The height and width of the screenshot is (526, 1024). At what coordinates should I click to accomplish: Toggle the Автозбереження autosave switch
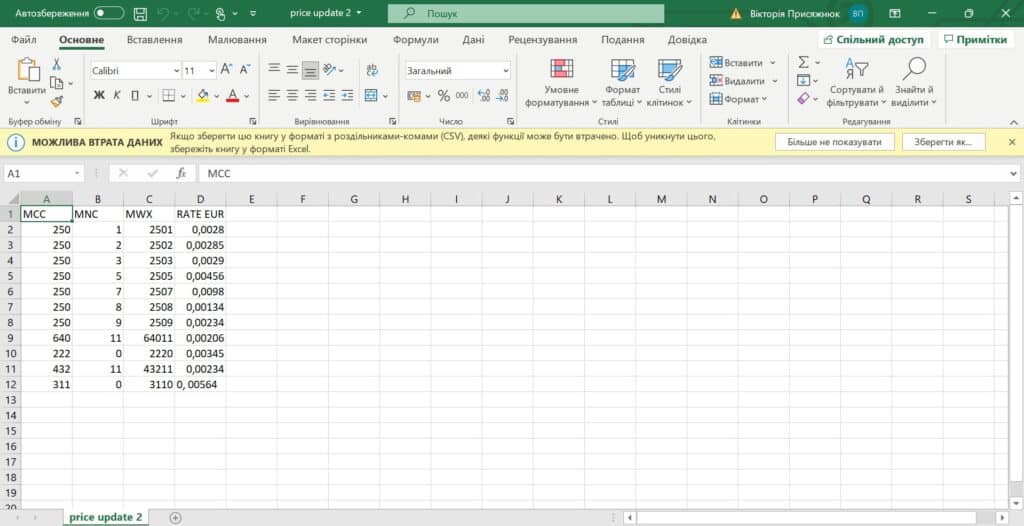click(x=109, y=14)
